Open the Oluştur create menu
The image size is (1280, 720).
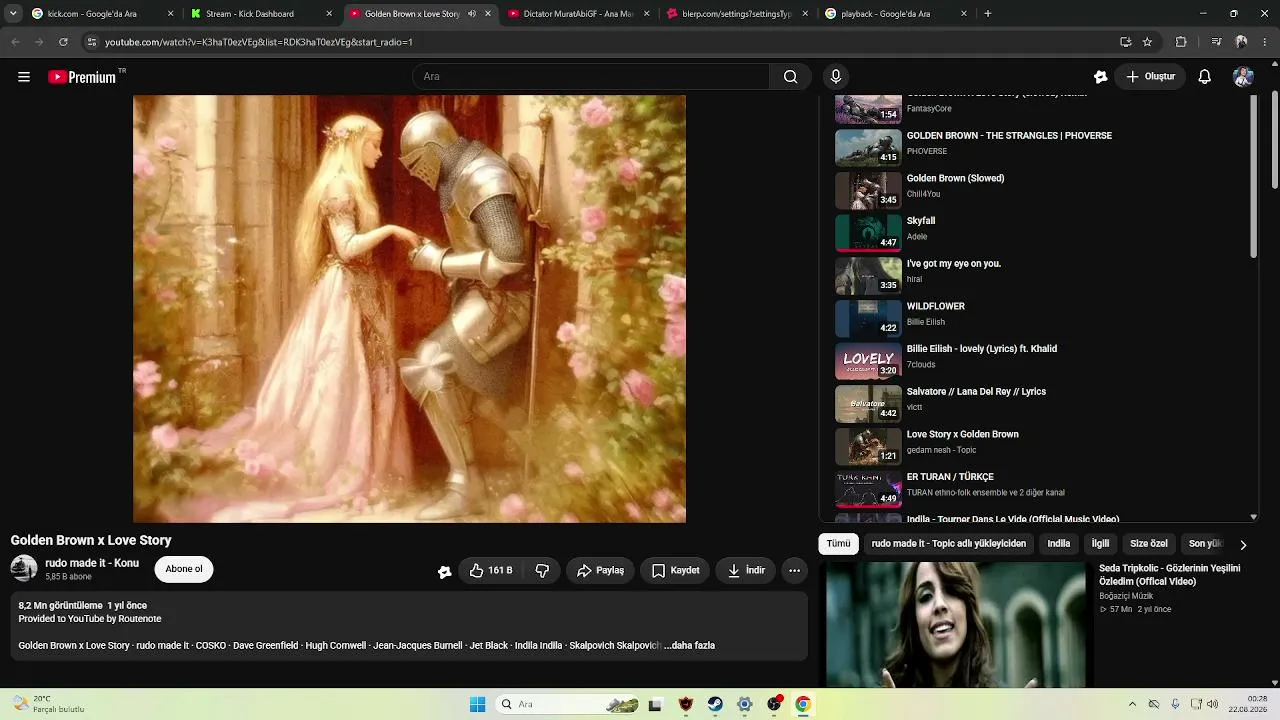(x=1150, y=77)
